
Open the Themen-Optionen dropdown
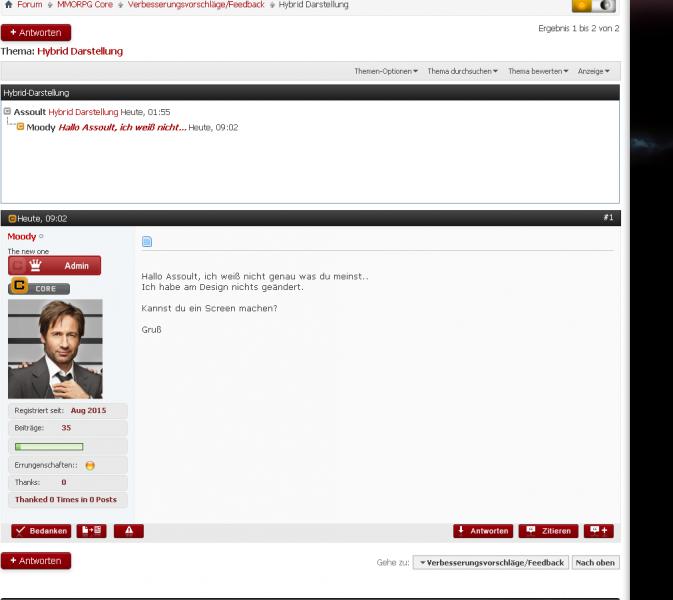click(x=386, y=71)
